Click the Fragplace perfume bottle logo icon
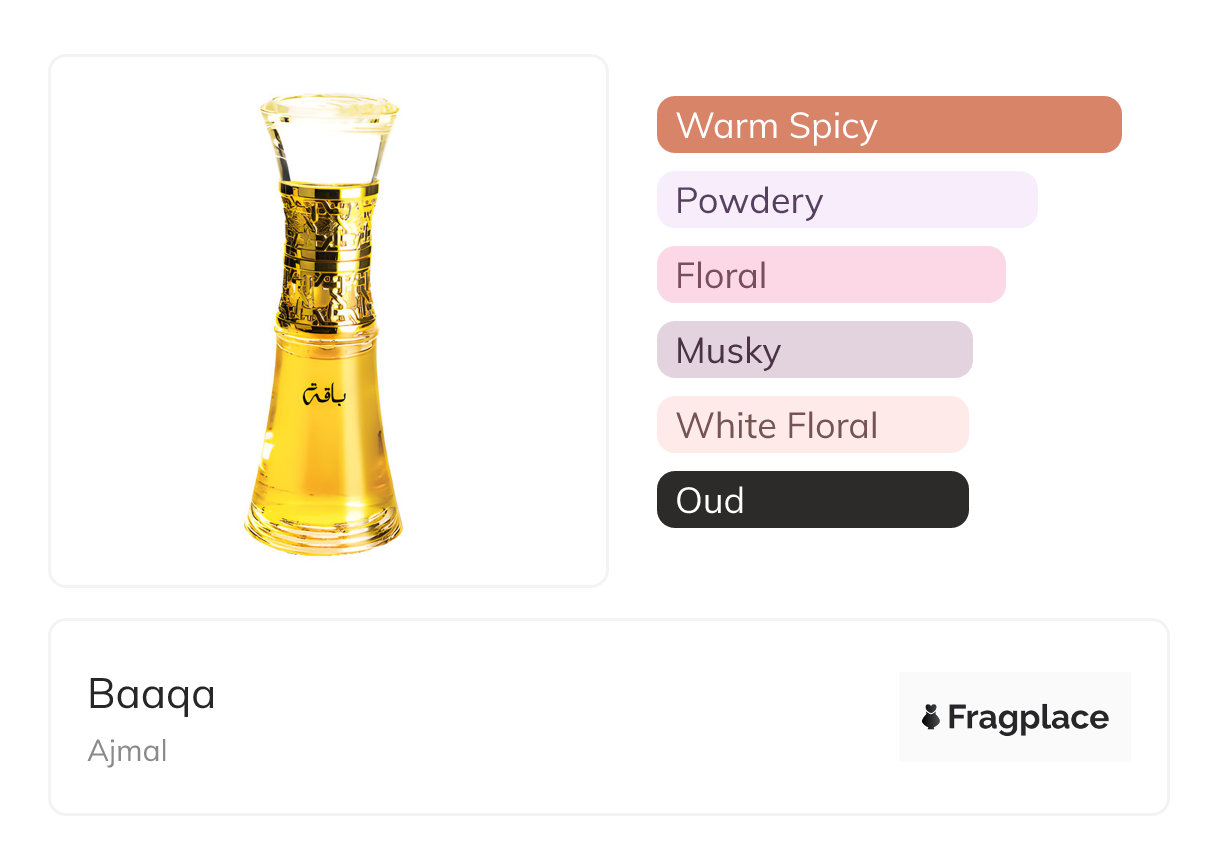Viewport: 1218px width, 864px height. 931,717
